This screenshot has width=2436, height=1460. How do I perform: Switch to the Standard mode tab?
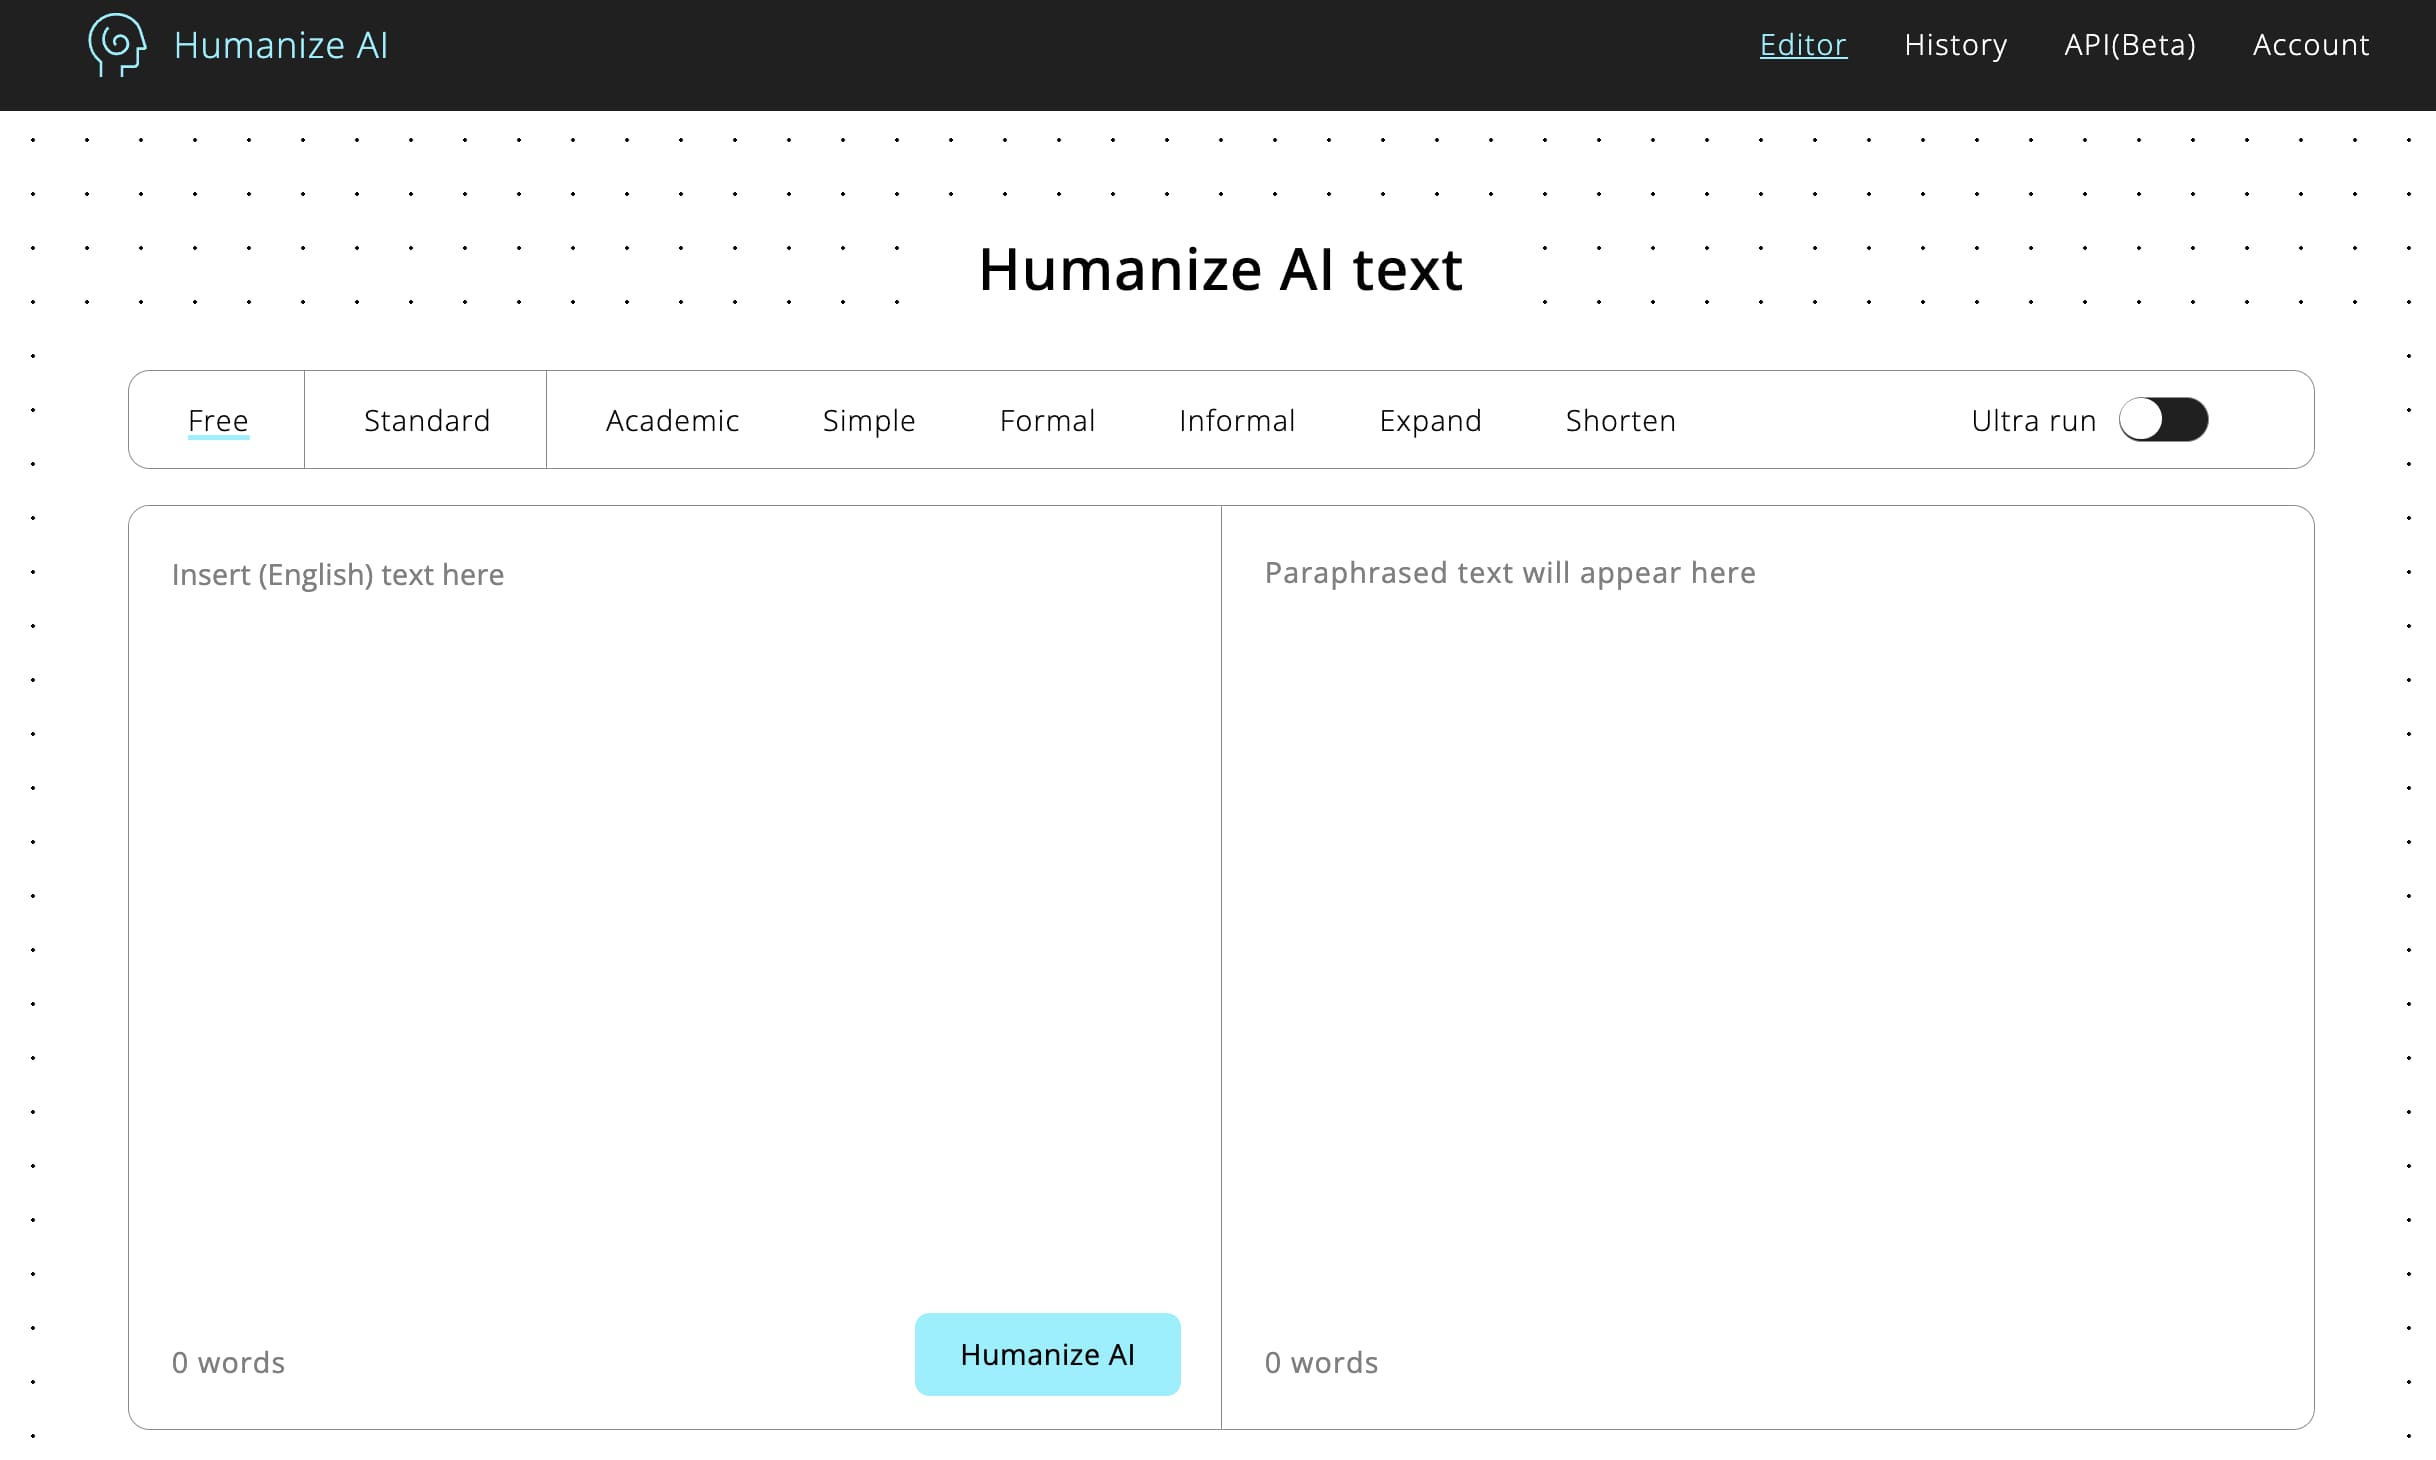(427, 420)
